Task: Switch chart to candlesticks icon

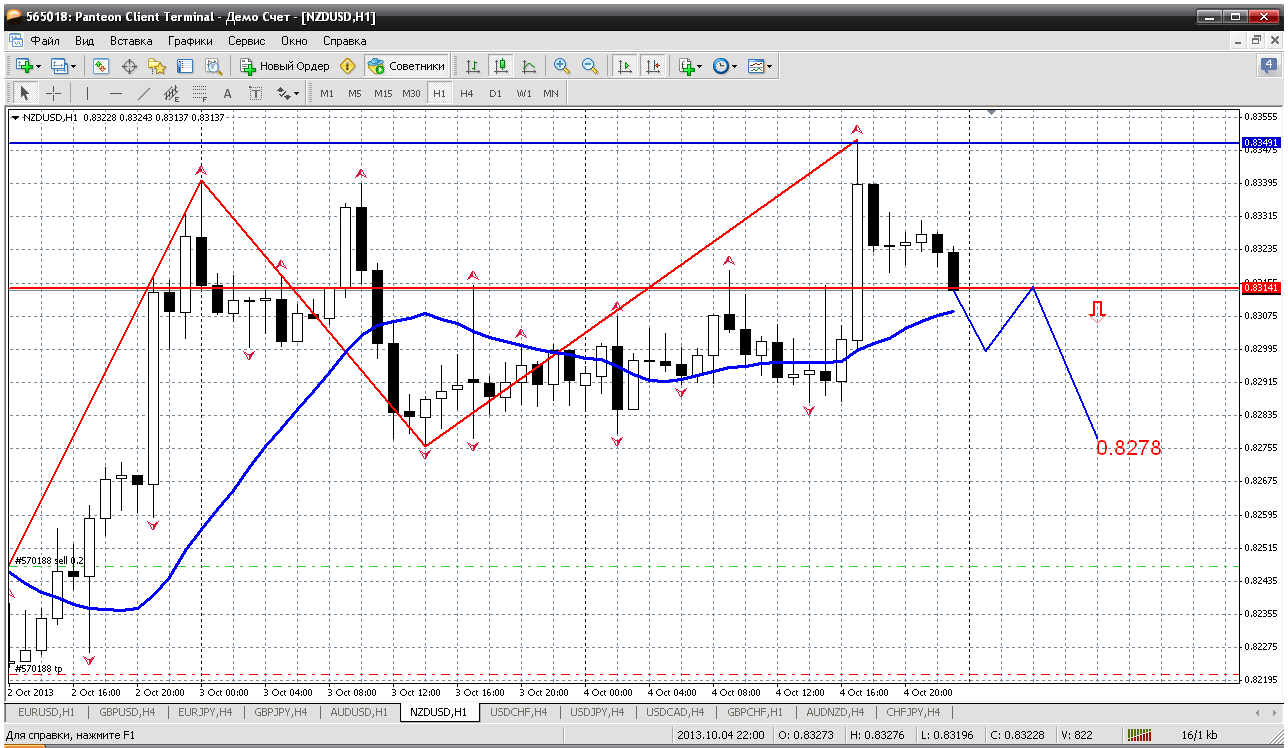Action: (501, 66)
